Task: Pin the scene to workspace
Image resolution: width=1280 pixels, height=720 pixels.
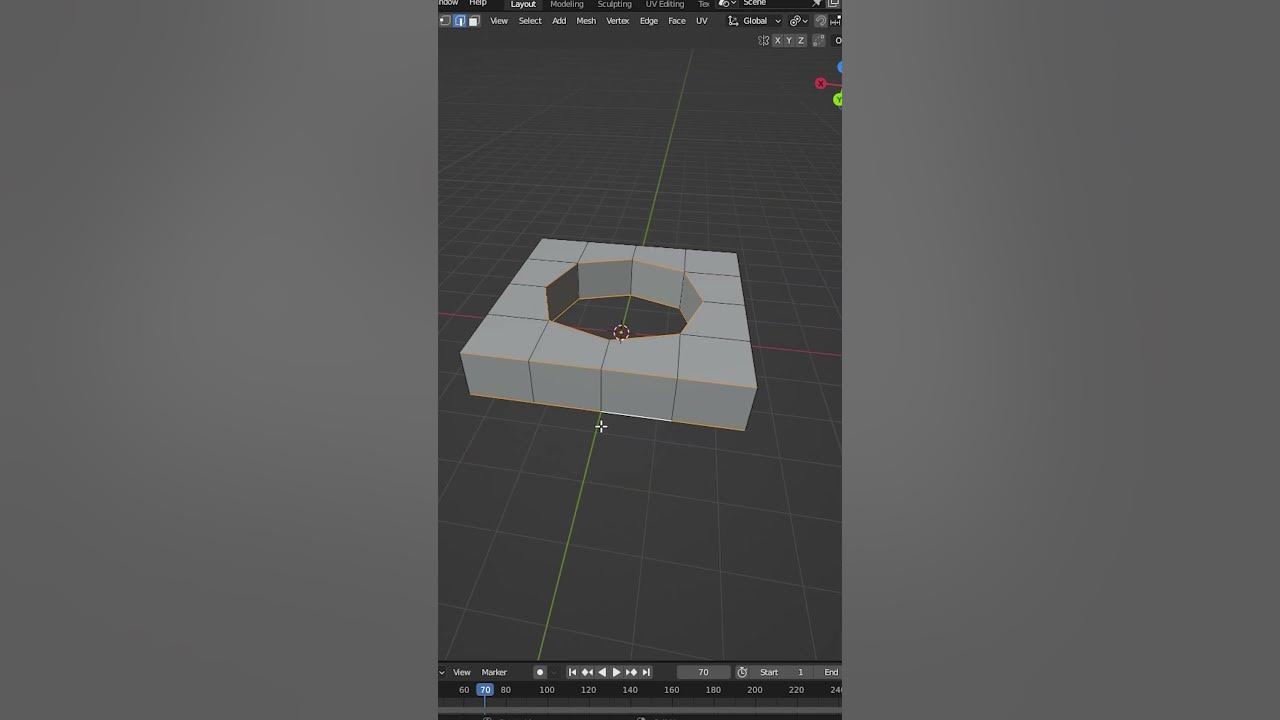Action: (x=816, y=4)
